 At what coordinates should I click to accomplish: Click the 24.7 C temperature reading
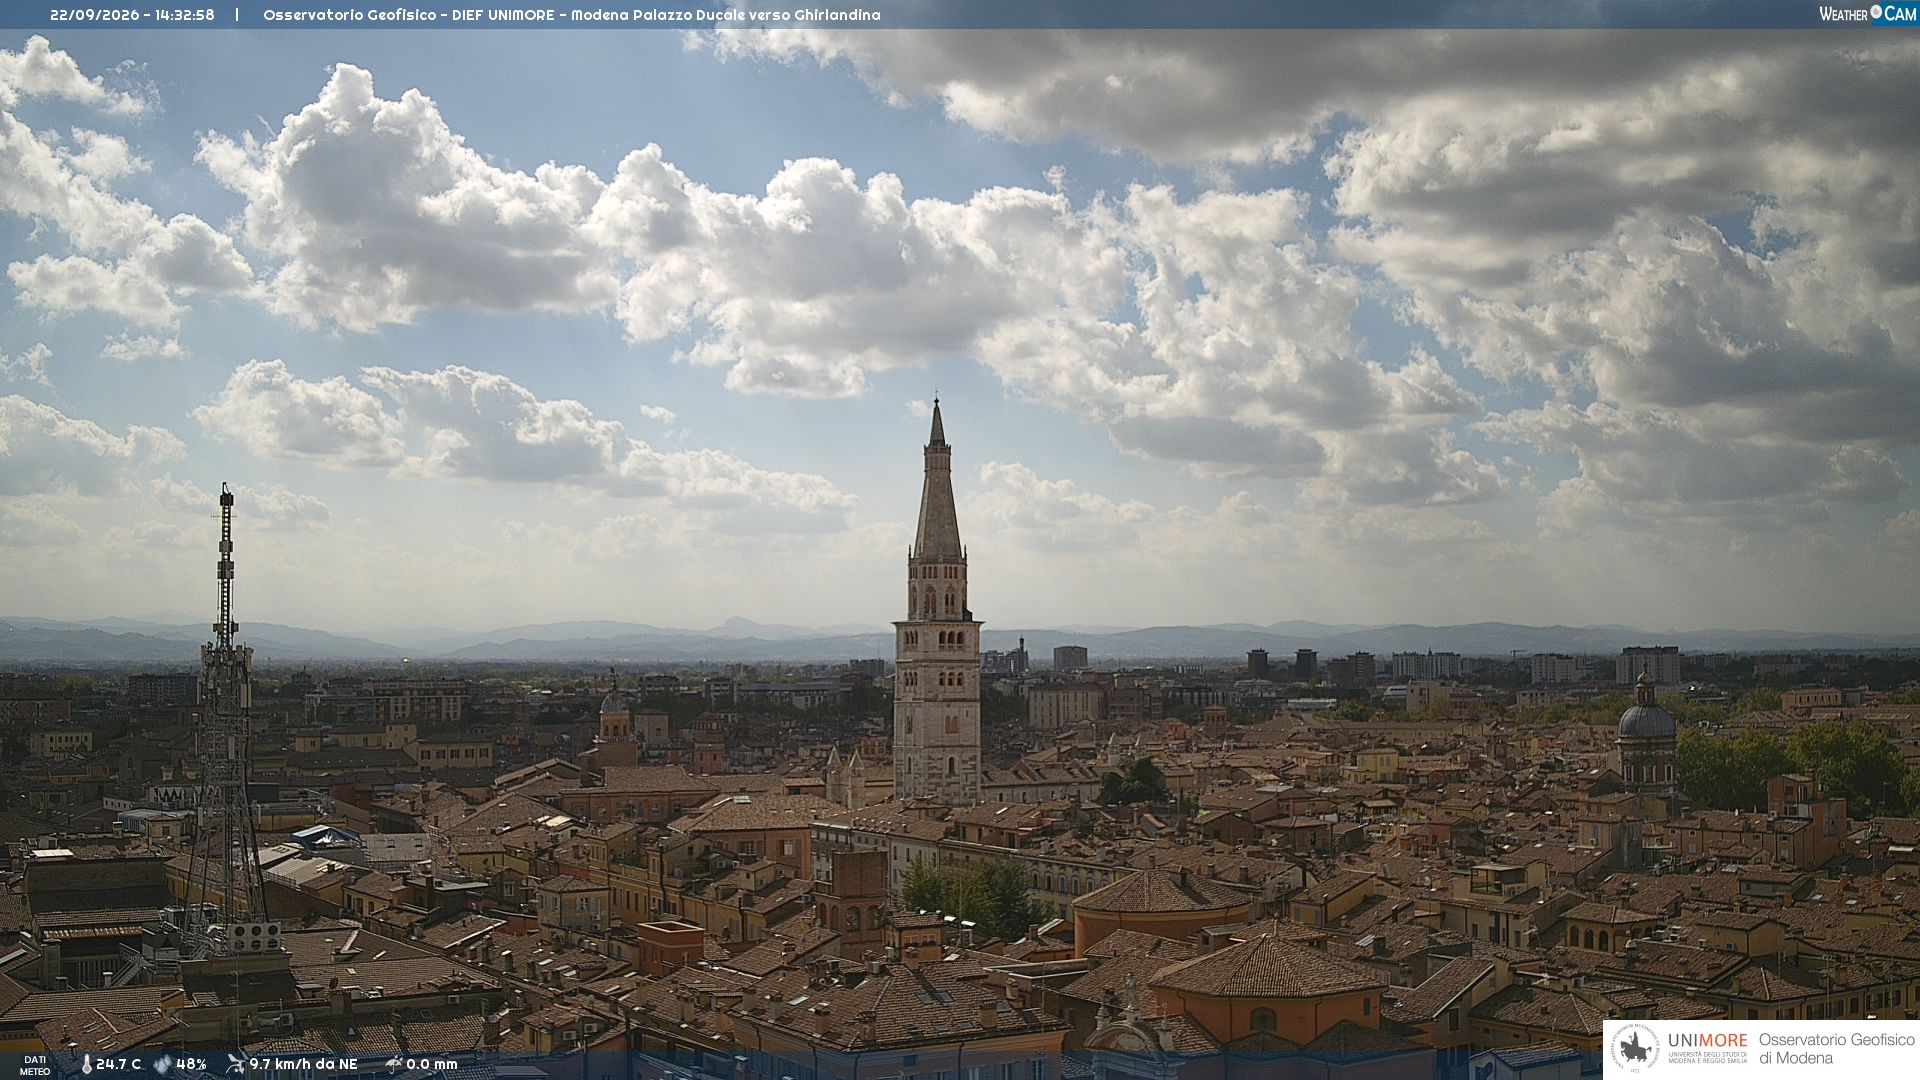click(x=119, y=1065)
